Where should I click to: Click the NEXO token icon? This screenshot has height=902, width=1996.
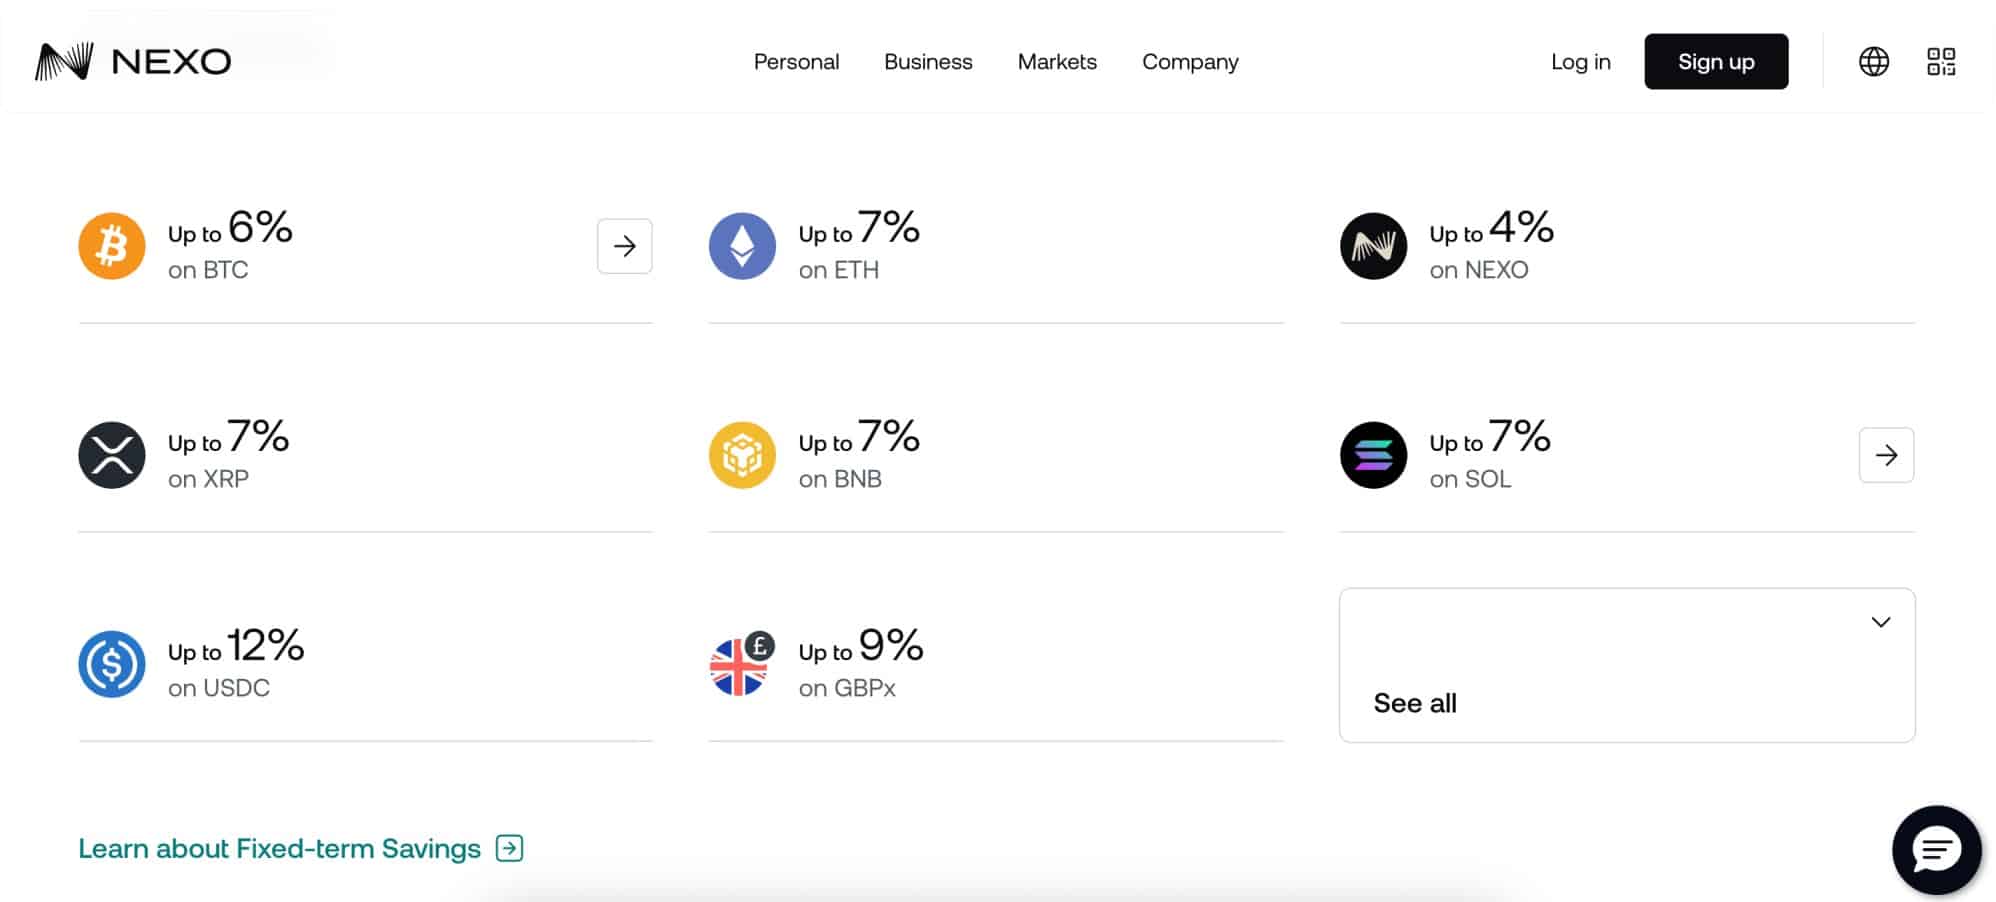[1374, 246]
